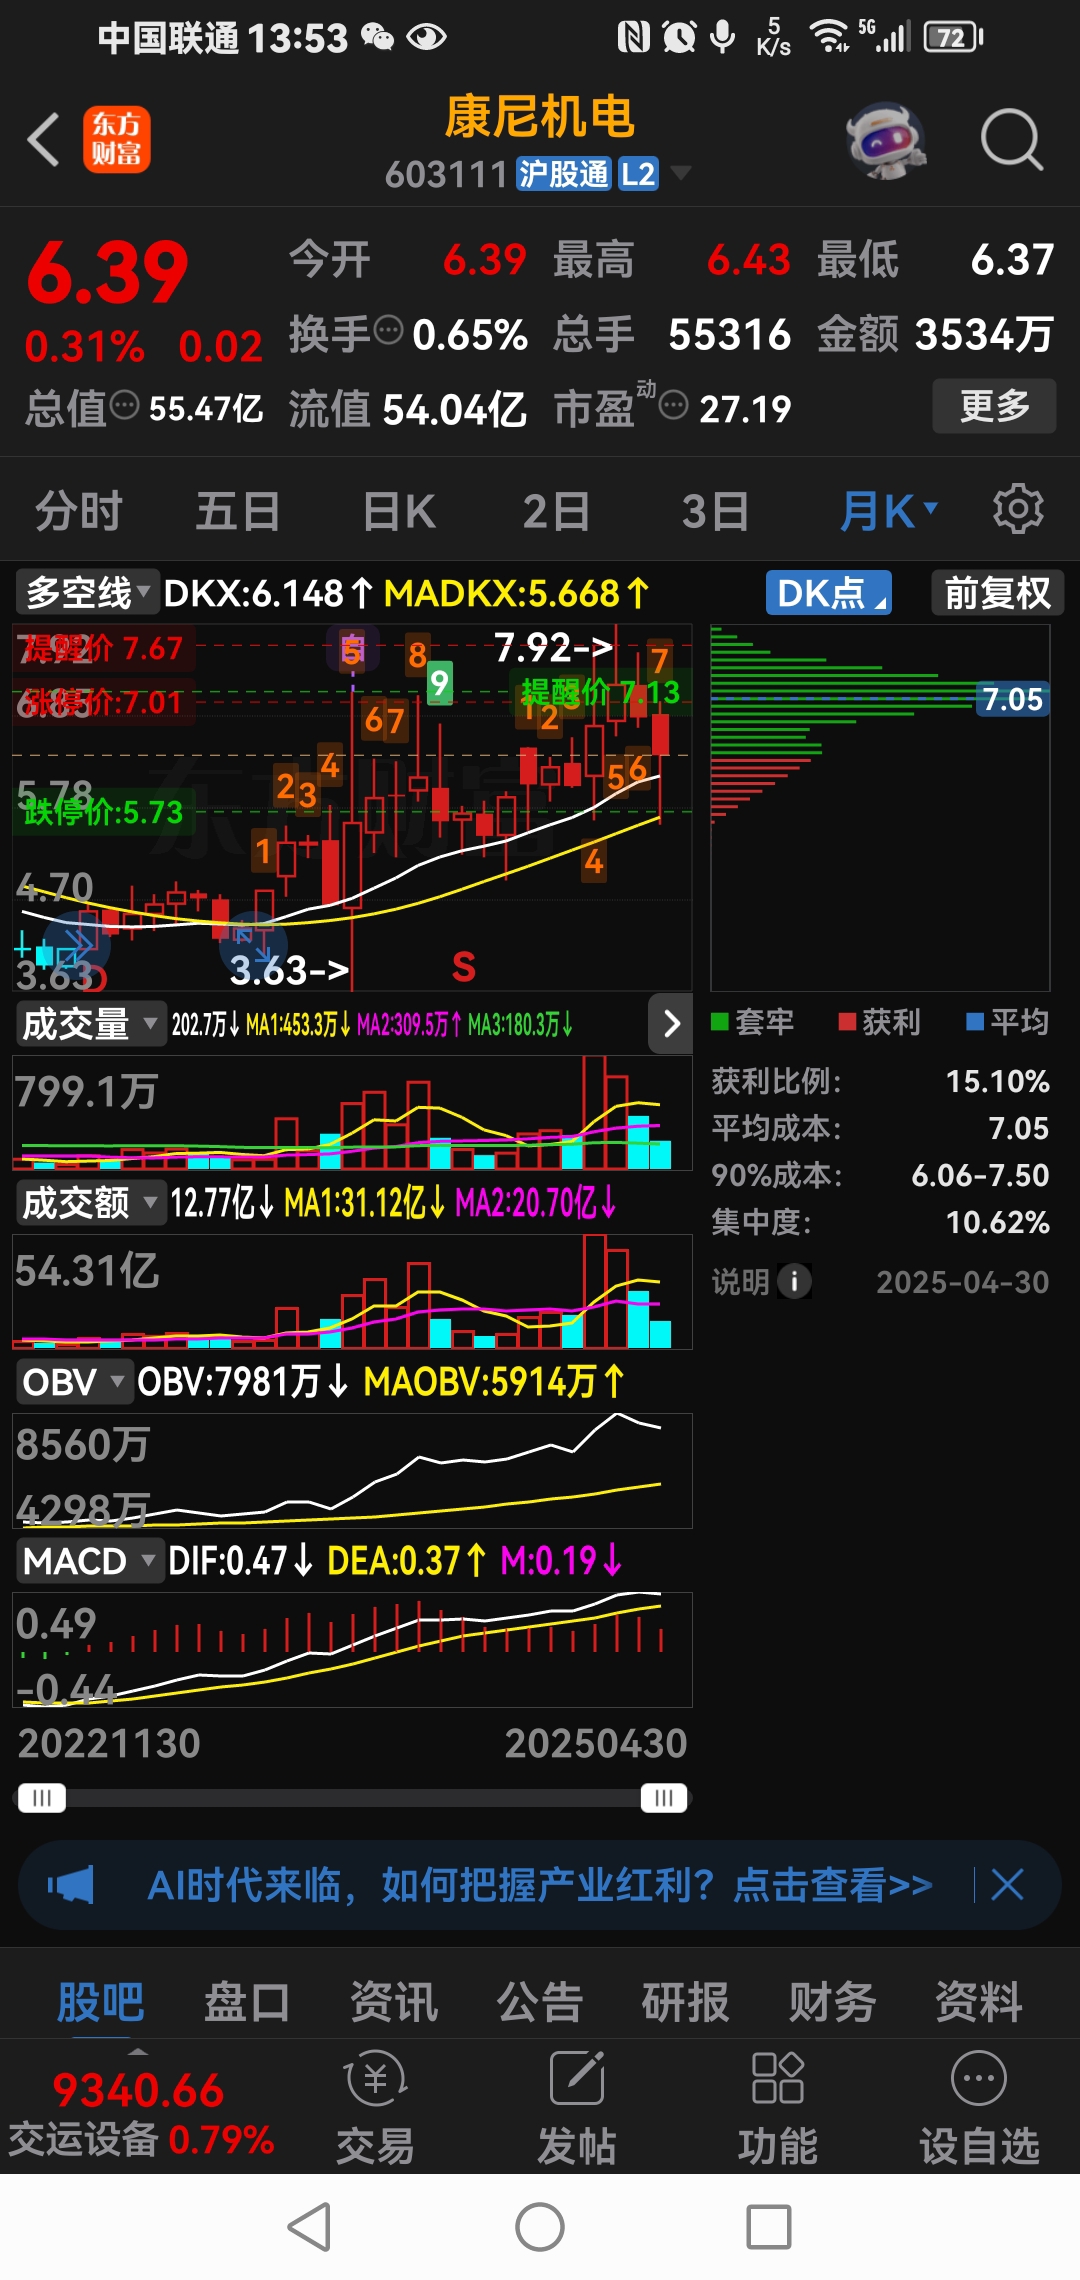Open 功能 functions icon

point(778,2107)
